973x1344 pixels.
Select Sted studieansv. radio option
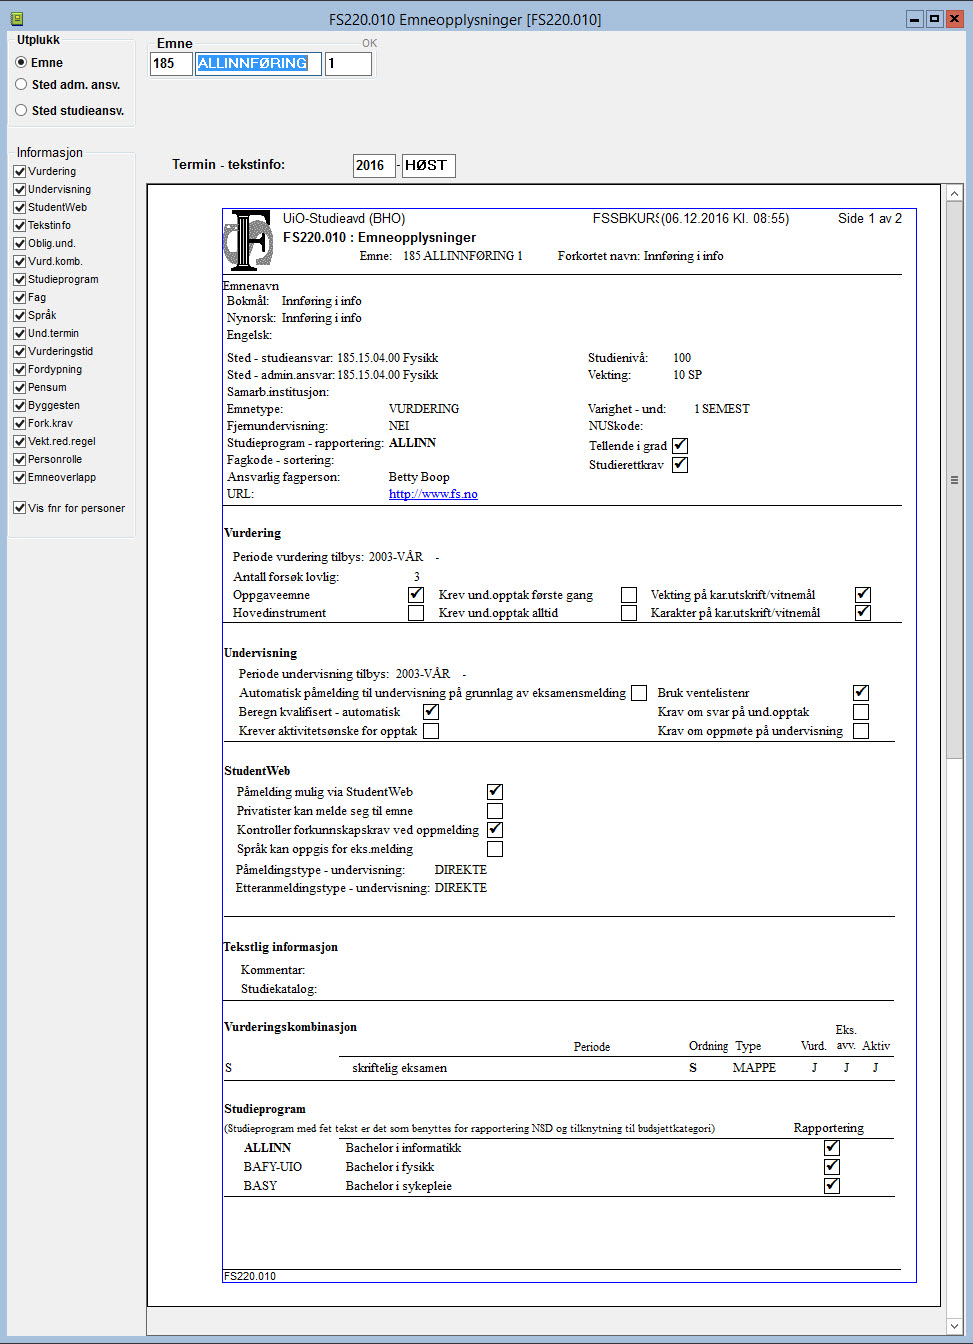click(x=21, y=110)
